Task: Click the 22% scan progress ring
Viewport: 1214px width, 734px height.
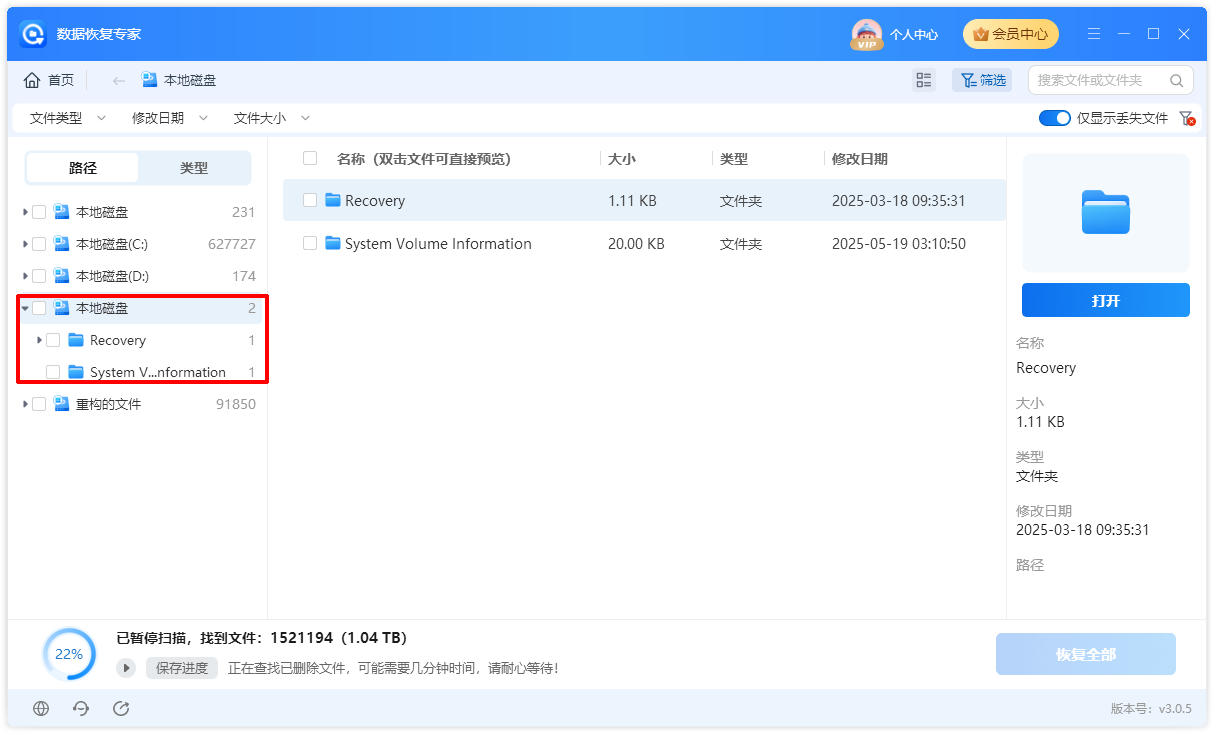Action: click(x=69, y=654)
